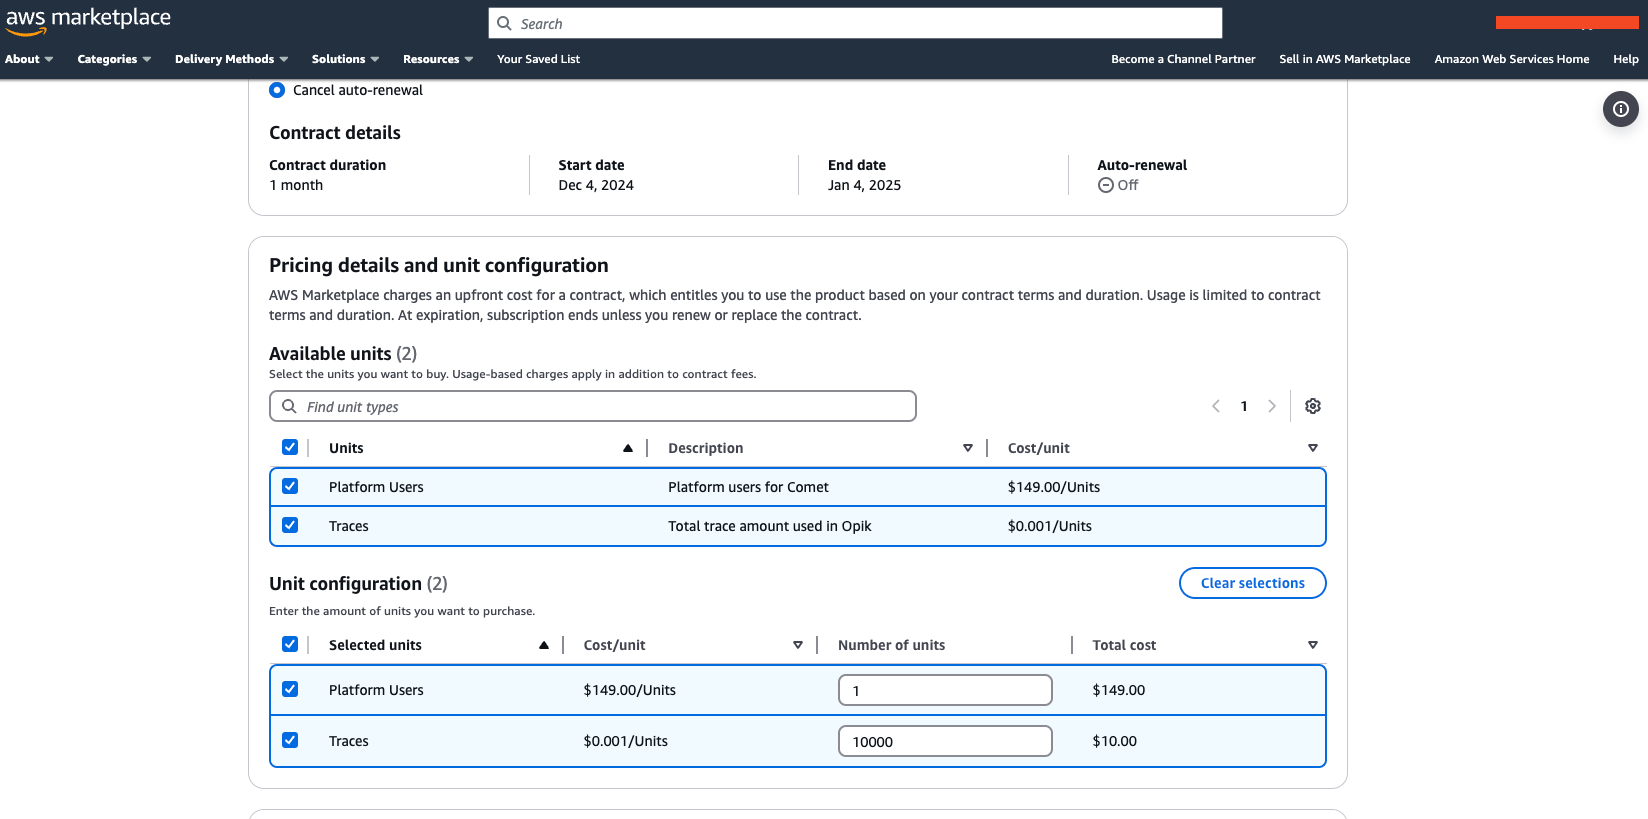Click the 'Jan 4, 2025' end date
This screenshot has width=1648, height=819.
pos(864,185)
